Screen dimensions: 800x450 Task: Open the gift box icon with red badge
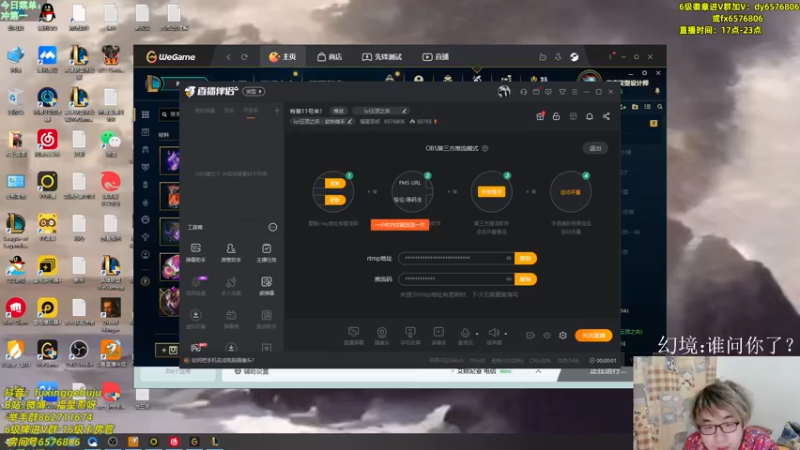(x=540, y=116)
